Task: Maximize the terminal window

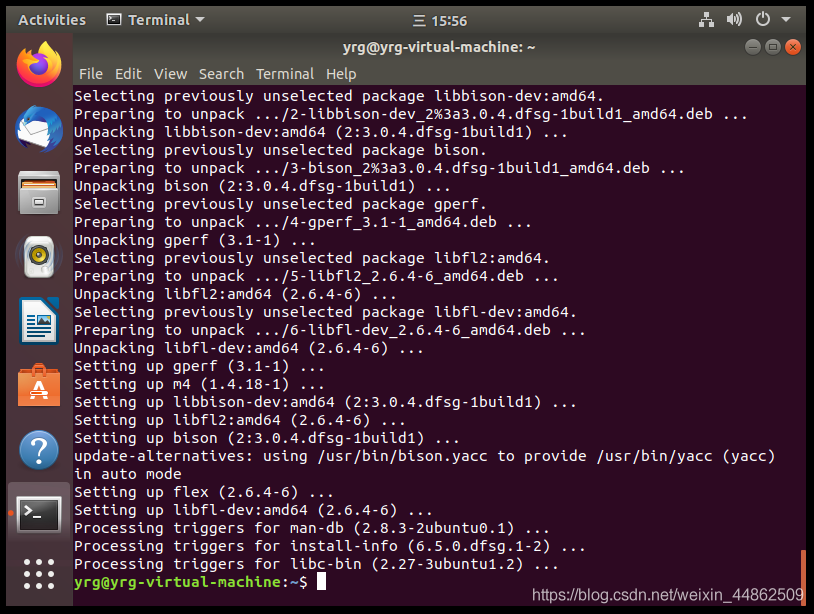Action: (x=772, y=47)
